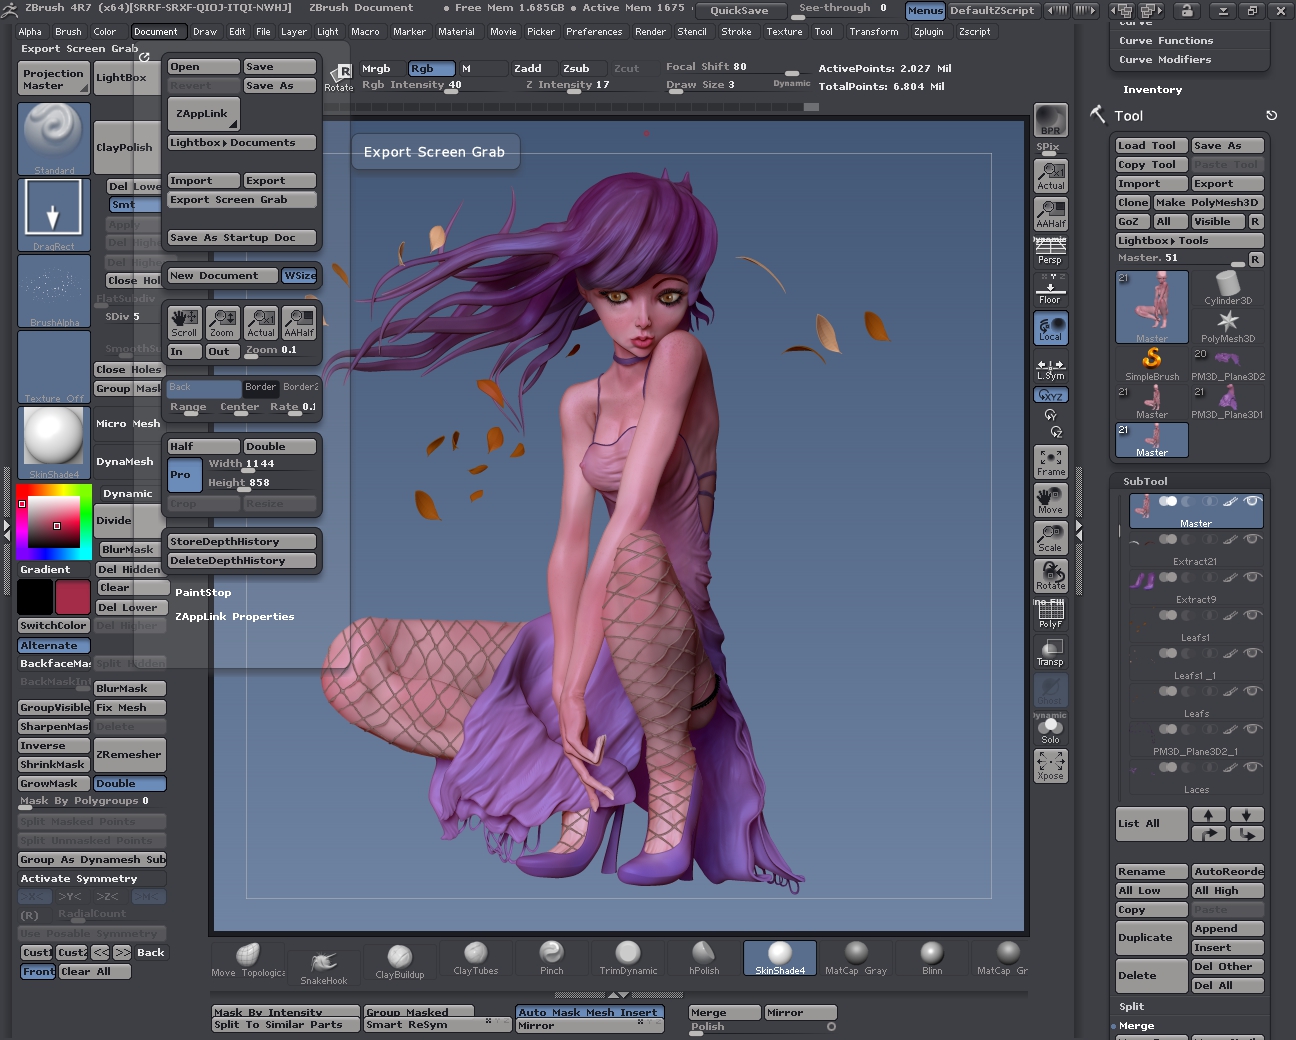
Task: Click the Xpose icon
Action: tap(1050, 766)
